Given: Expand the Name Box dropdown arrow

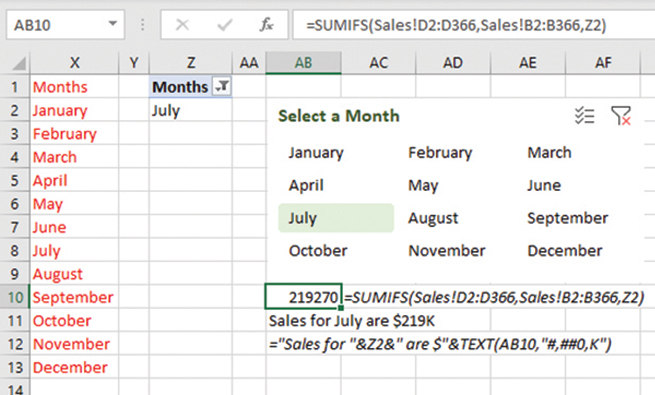Looking at the screenshot, I should 113,24.
